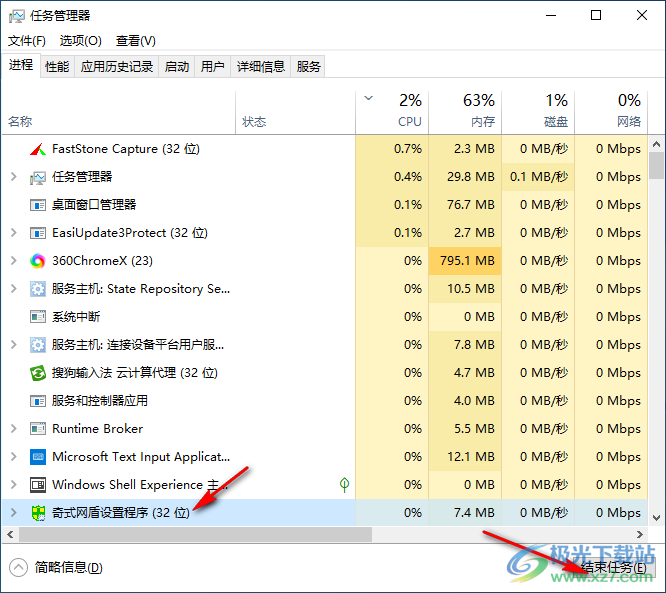Open the 查看(V) menu
Image resolution: width=666 pixels, height=593 pixels.
[136, 41]
